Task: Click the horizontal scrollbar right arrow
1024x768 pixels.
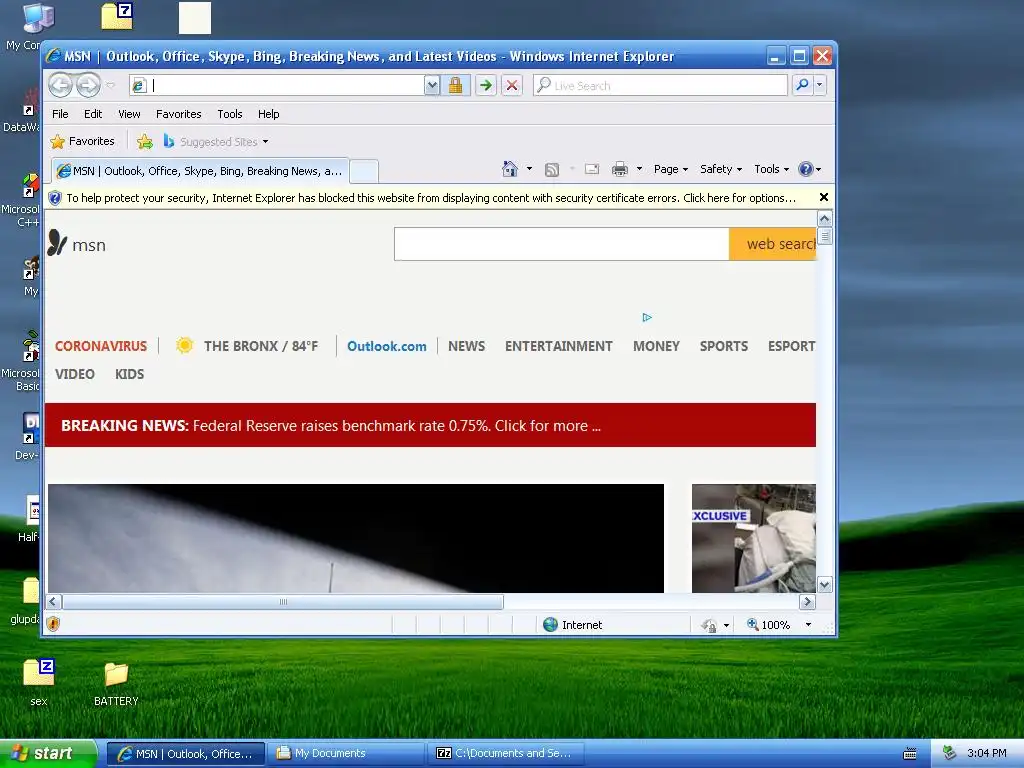Action: click(807, 601)
